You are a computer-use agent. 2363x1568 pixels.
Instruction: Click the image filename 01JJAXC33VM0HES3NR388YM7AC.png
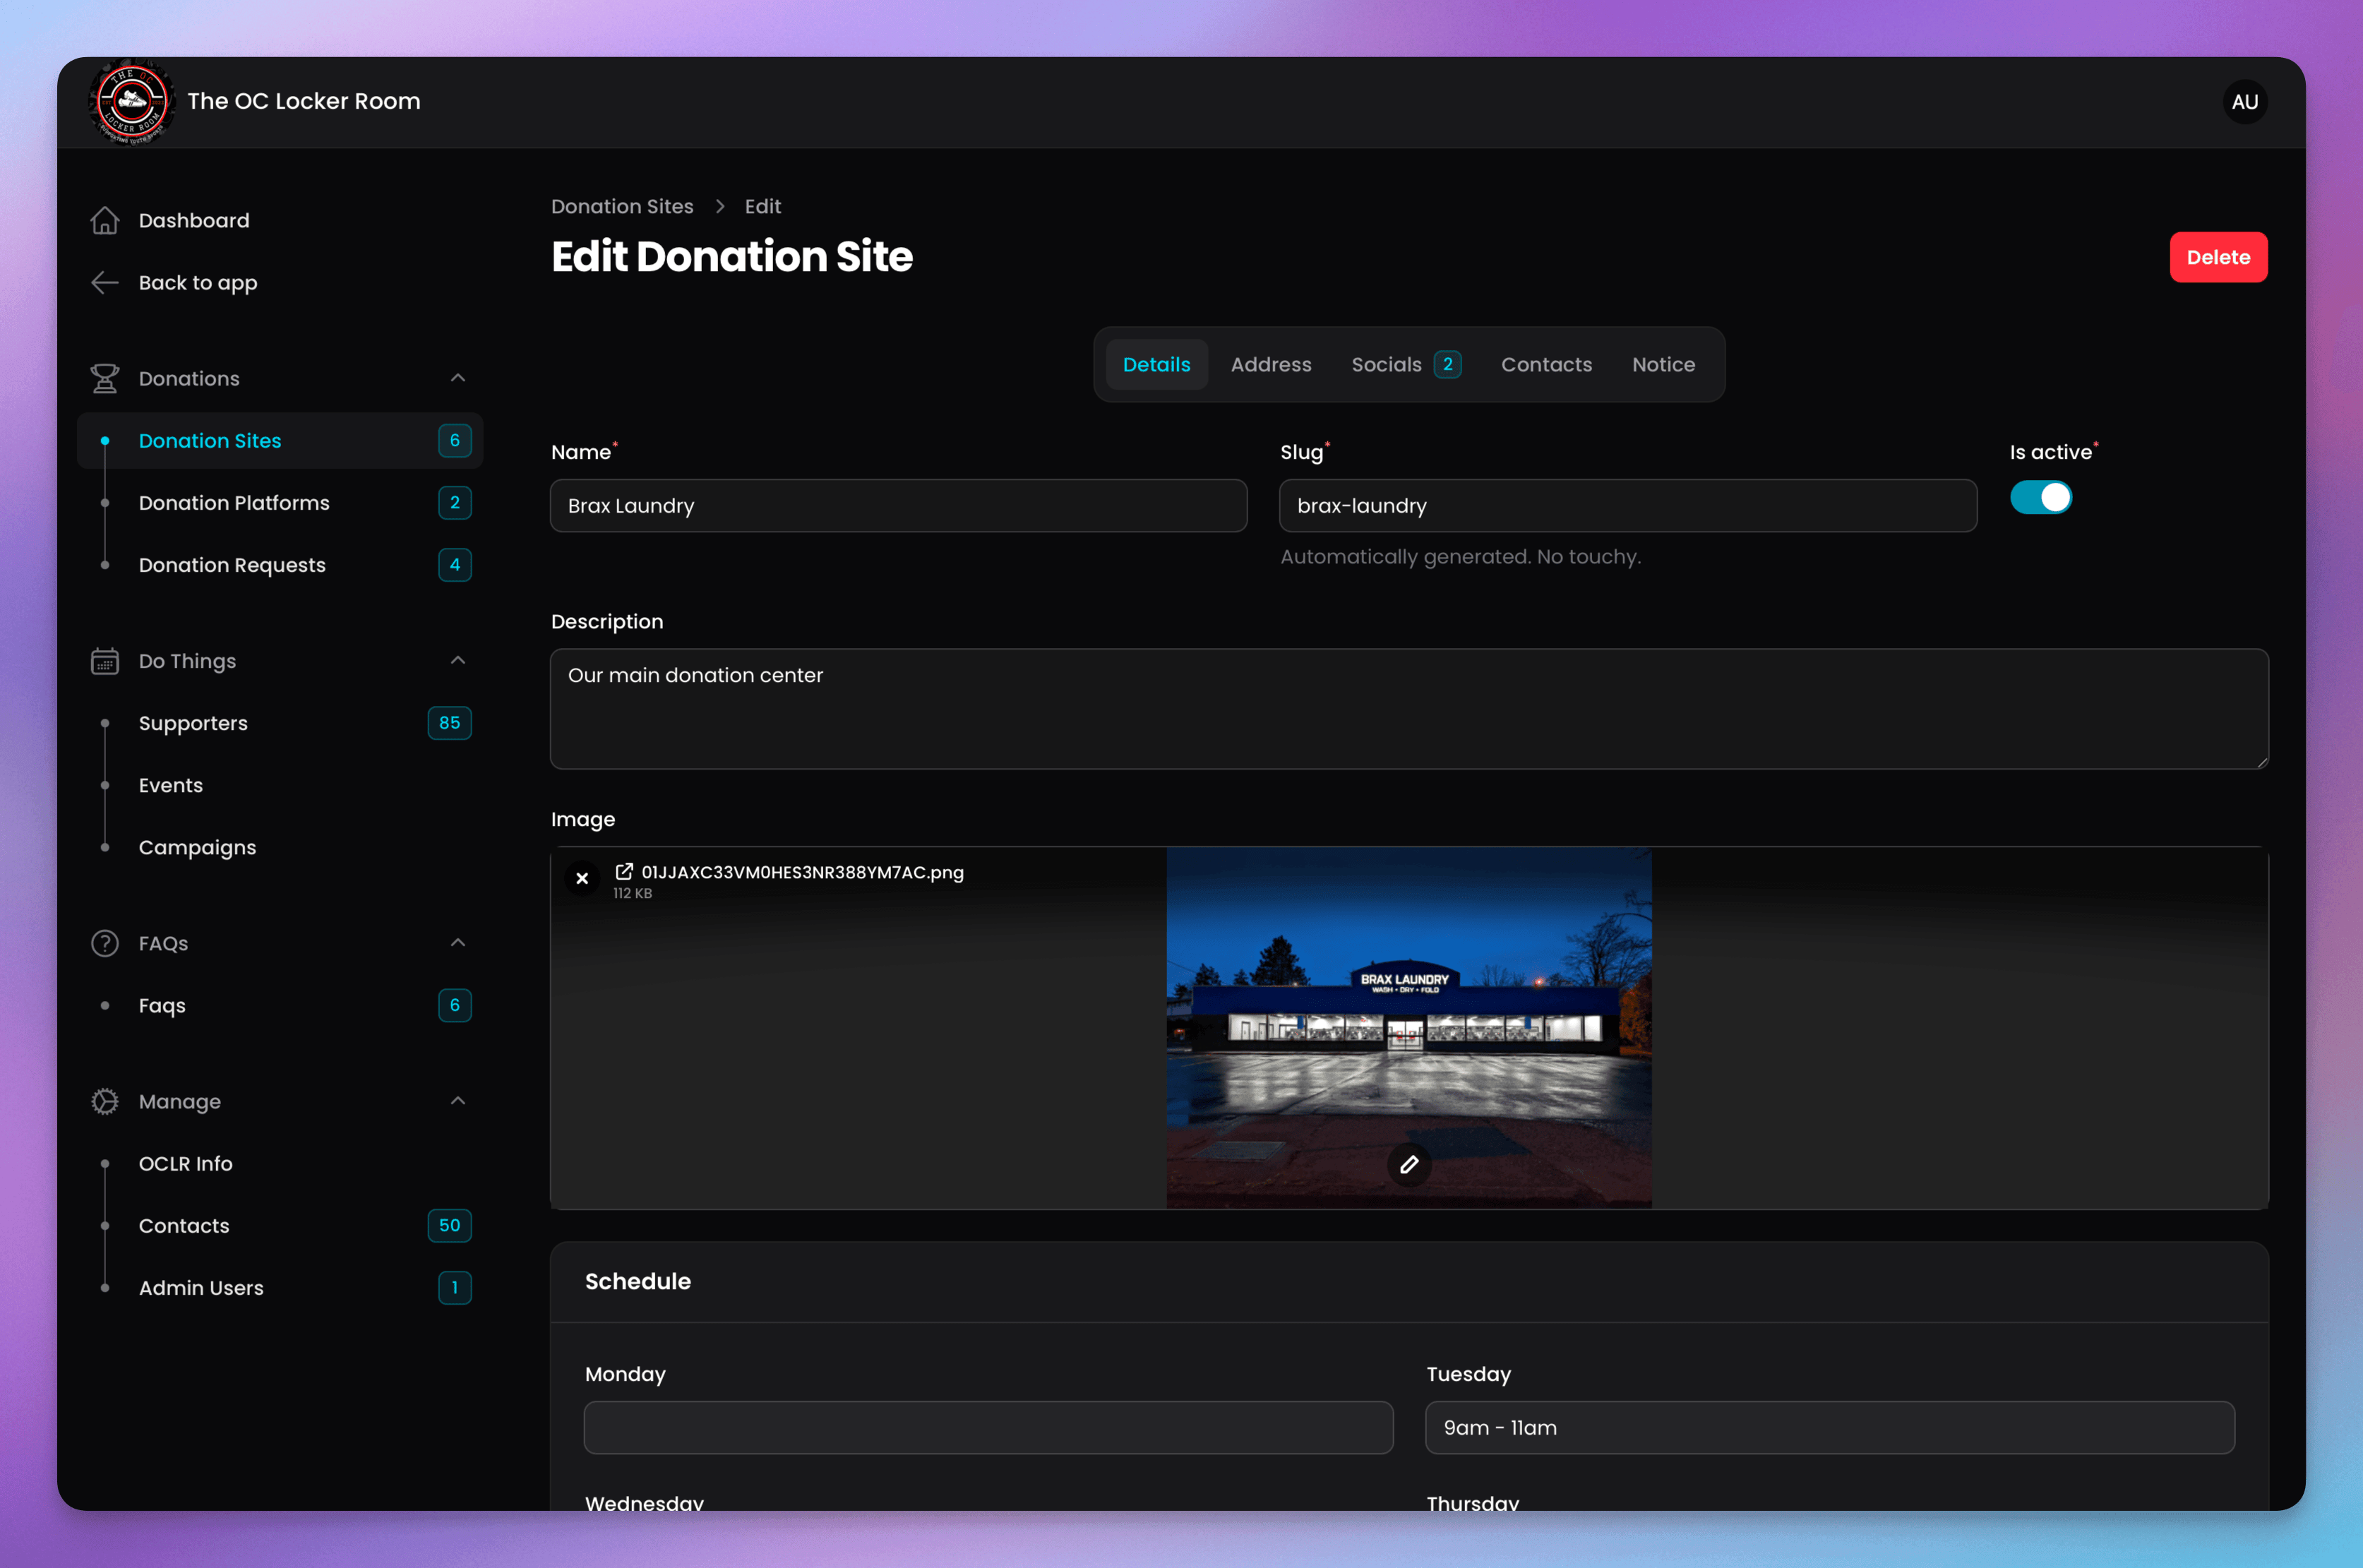pos(802,872)
